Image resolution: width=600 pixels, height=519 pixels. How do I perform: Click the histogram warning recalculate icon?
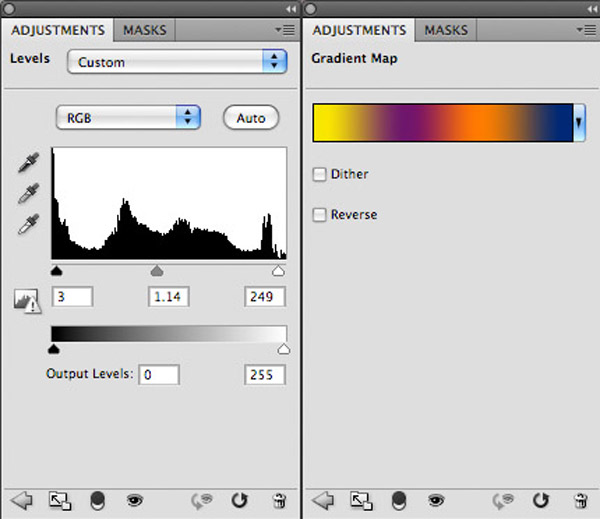coord(27,301)
